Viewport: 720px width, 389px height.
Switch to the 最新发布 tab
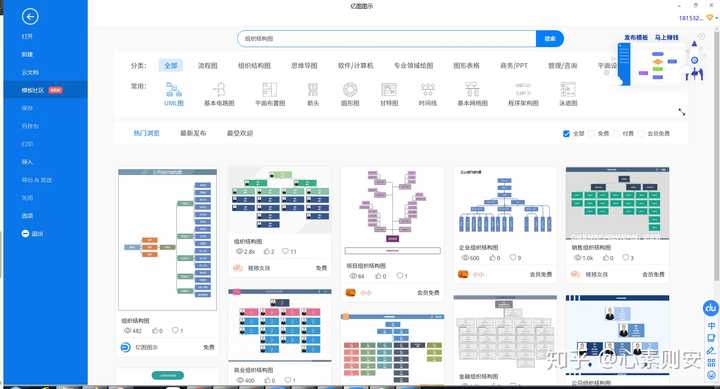[x=193, y=133]
